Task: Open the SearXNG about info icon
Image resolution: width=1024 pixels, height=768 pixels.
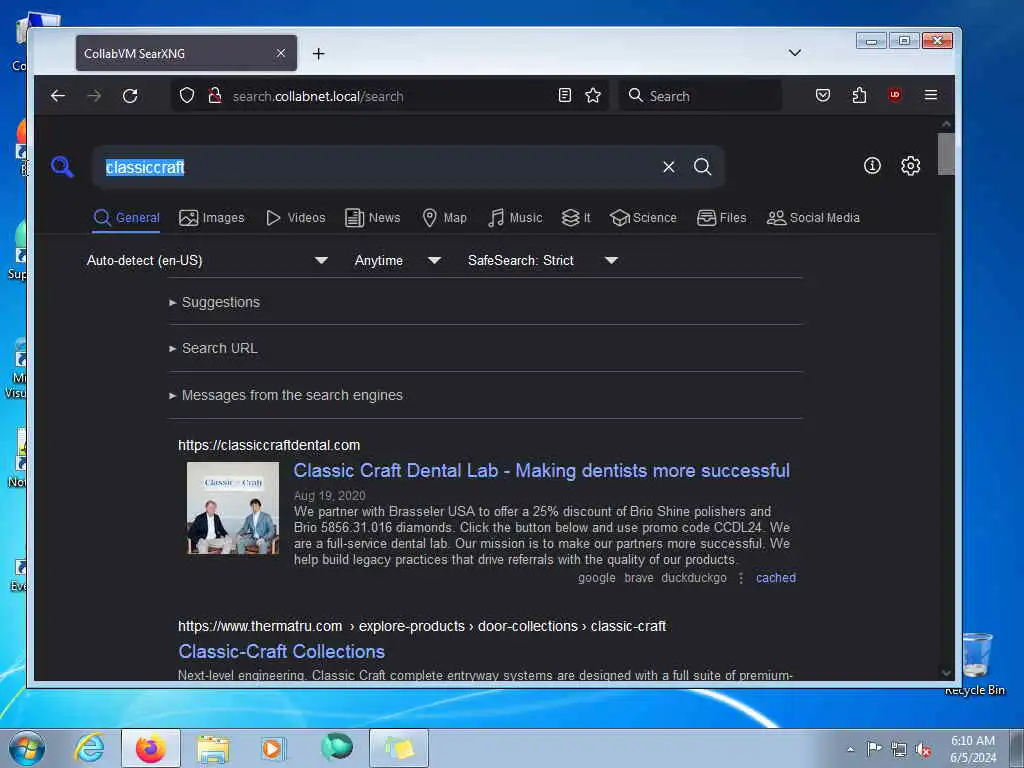Action: pos(872,166)
